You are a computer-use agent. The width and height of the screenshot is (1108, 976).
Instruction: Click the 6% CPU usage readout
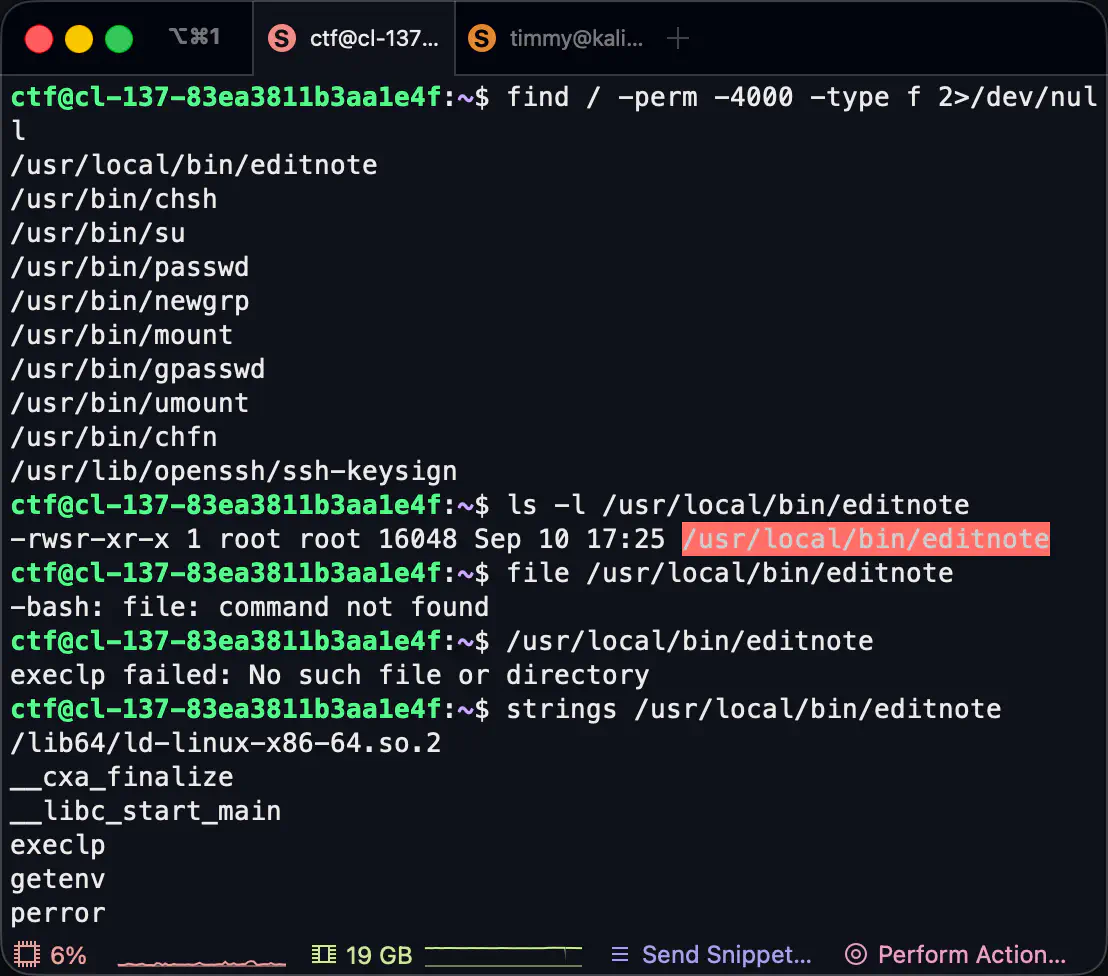pos(68,955)
